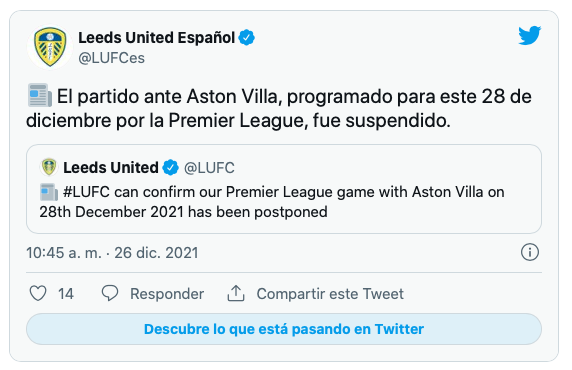Click the reply speech bubble icon
This screenshot has height=370, width=572.
pyautogui.click(x=110, y=293)
